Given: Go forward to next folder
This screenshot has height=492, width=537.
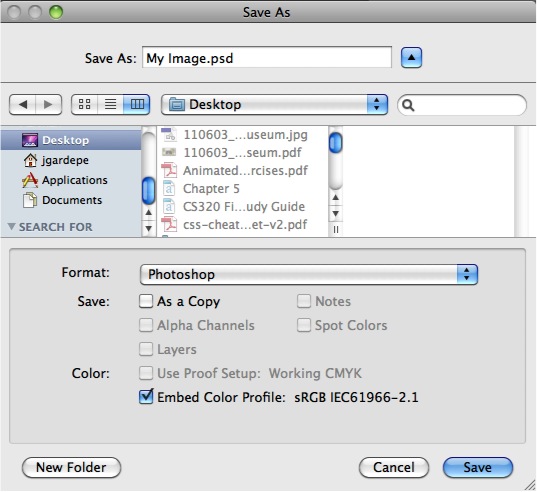Looking at the screenshot, I should pyautogui.click(x=48, y=104).
